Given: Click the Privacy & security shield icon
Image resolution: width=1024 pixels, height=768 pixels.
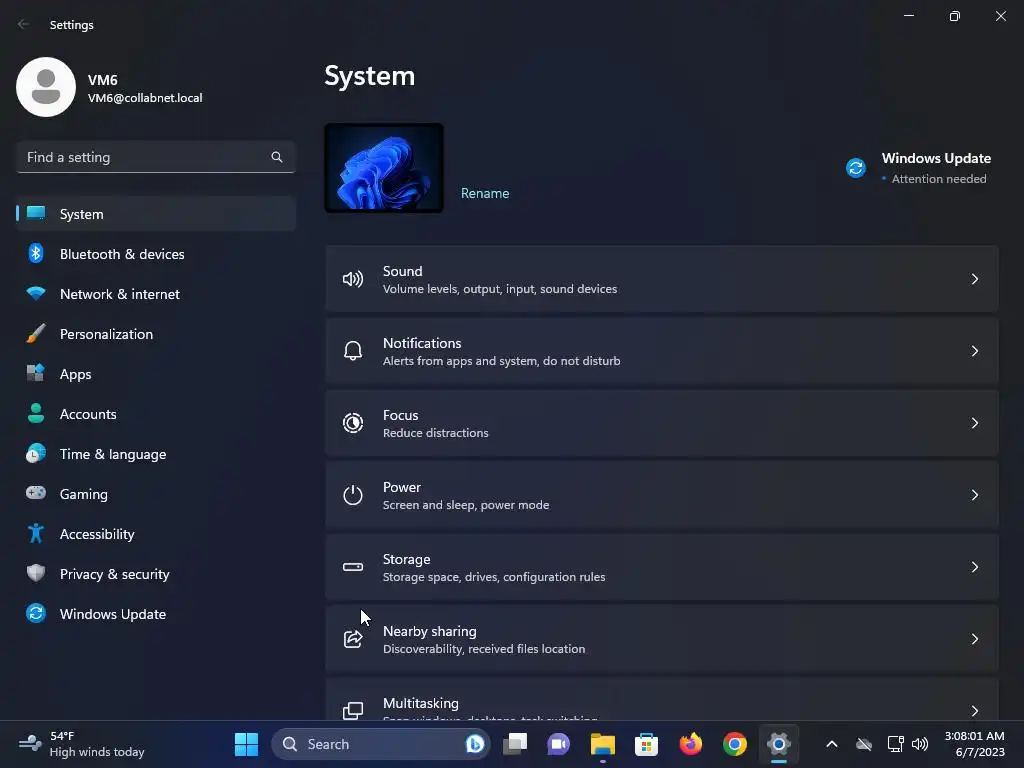Looking at the screenshot, I should pyautogui.click(x=36, y=573).
